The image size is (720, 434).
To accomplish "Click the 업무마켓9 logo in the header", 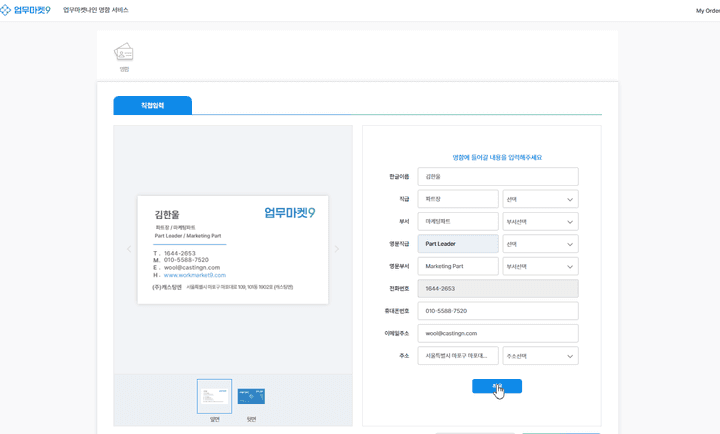I will (25, 10).
